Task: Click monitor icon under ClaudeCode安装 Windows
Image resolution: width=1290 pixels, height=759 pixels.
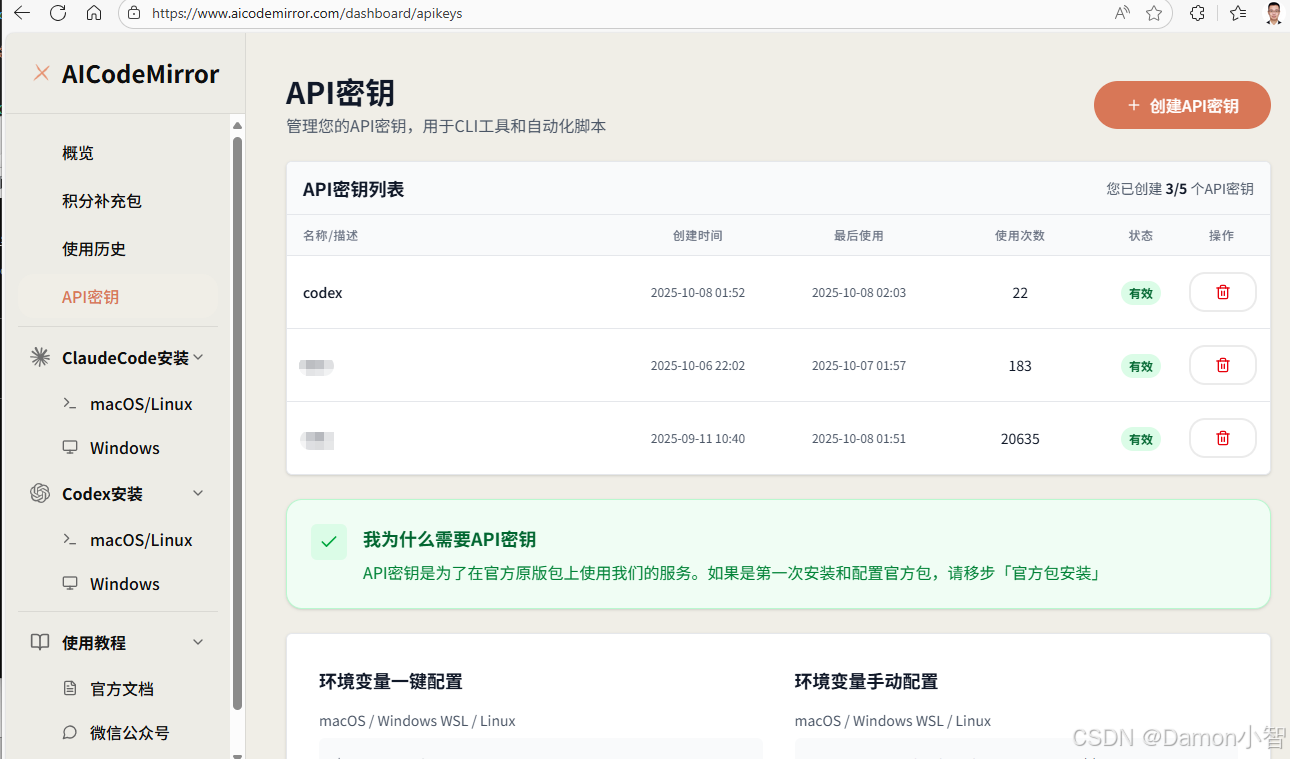Action: pyautogui.click(x=70, y=447)
